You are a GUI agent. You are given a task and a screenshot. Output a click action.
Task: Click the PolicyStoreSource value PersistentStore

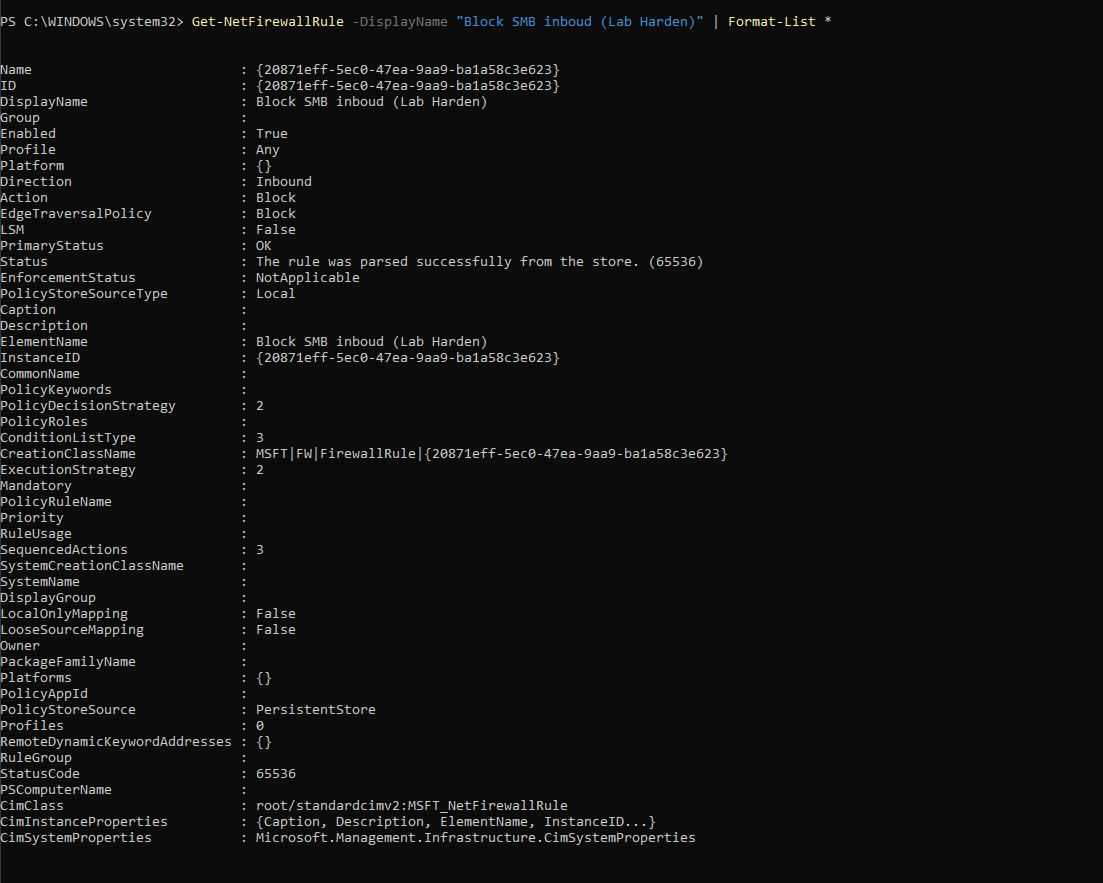[315, 709]
